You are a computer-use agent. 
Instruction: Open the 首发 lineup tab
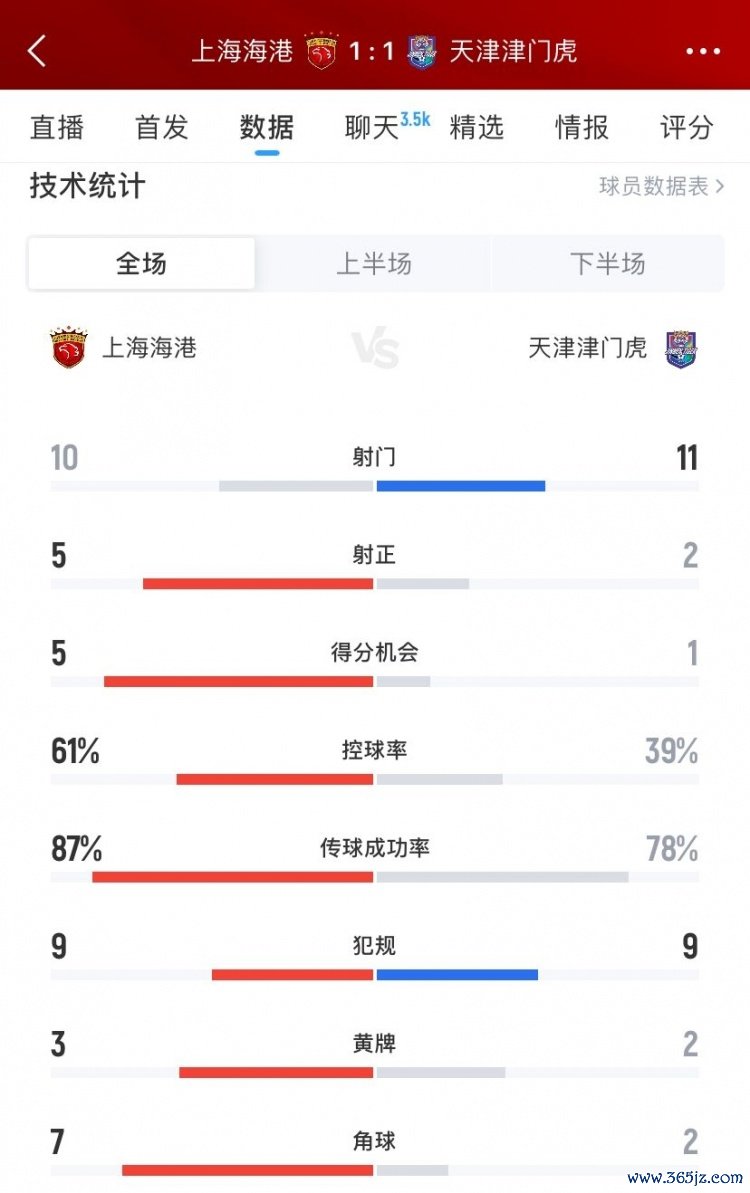point(162,128)
